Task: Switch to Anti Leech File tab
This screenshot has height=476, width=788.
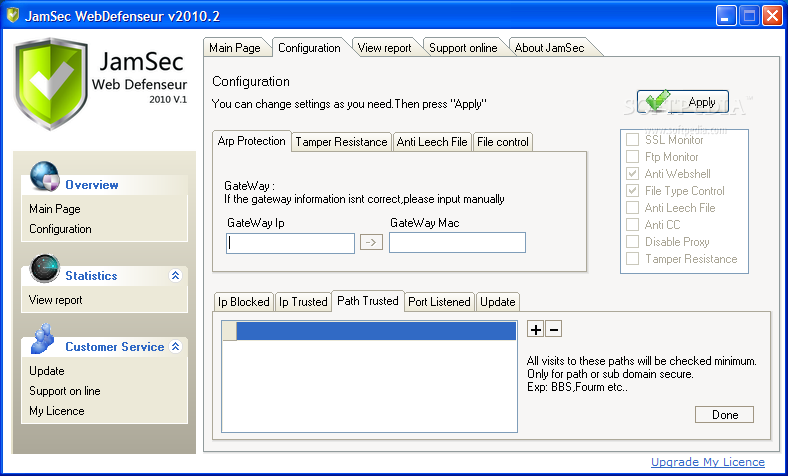Action: tap(432, 142)
